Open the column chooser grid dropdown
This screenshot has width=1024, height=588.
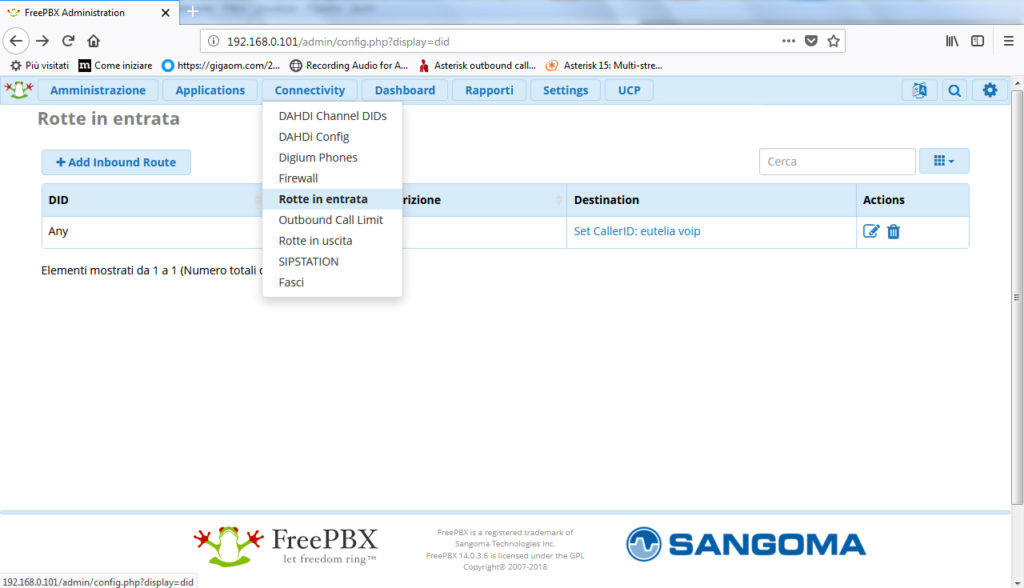tap(944, 161)
